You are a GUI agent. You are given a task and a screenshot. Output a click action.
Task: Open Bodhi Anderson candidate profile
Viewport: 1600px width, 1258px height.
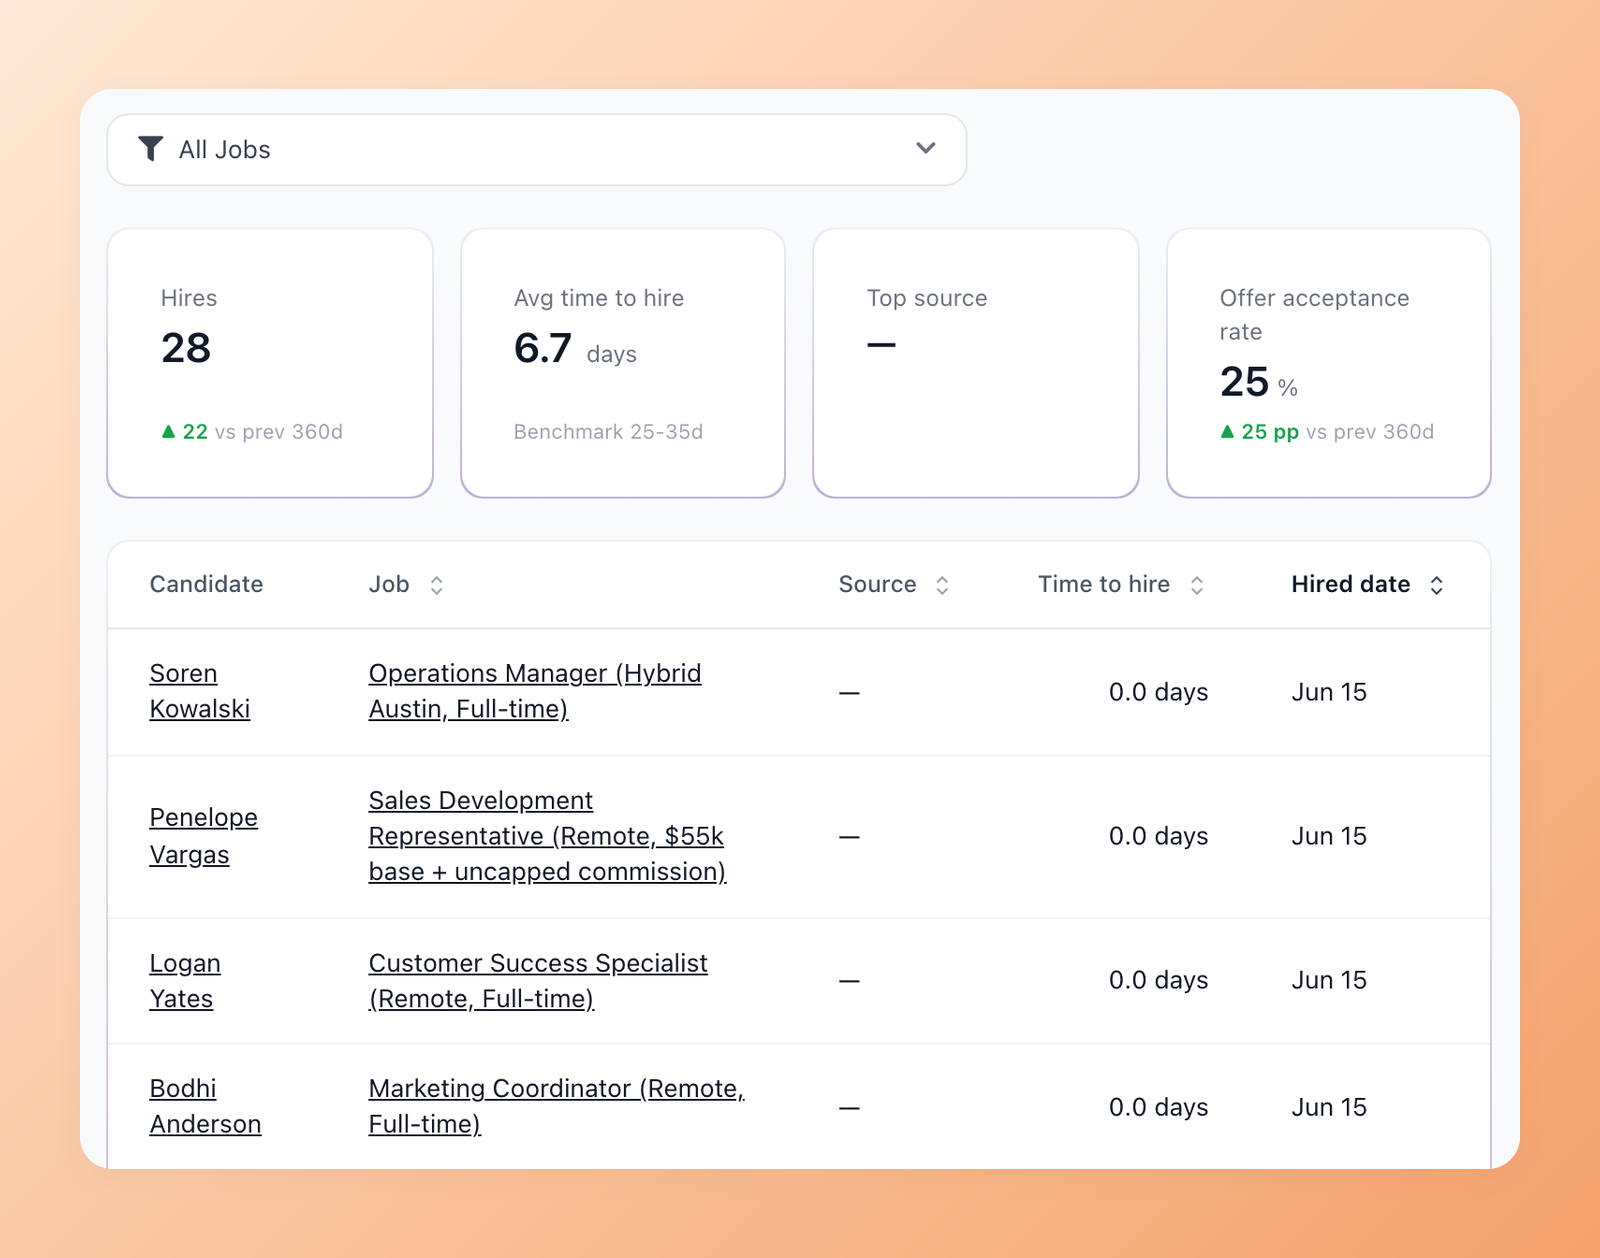click(205, 1106)
